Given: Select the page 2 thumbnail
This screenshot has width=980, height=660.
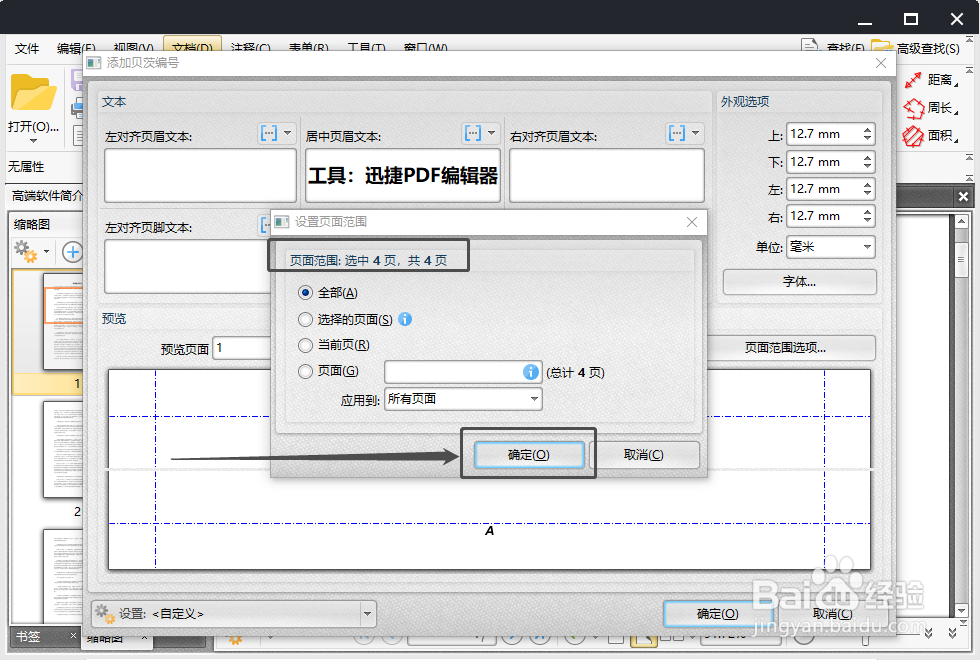Looking at the screenshot, I should click(62, 449).
